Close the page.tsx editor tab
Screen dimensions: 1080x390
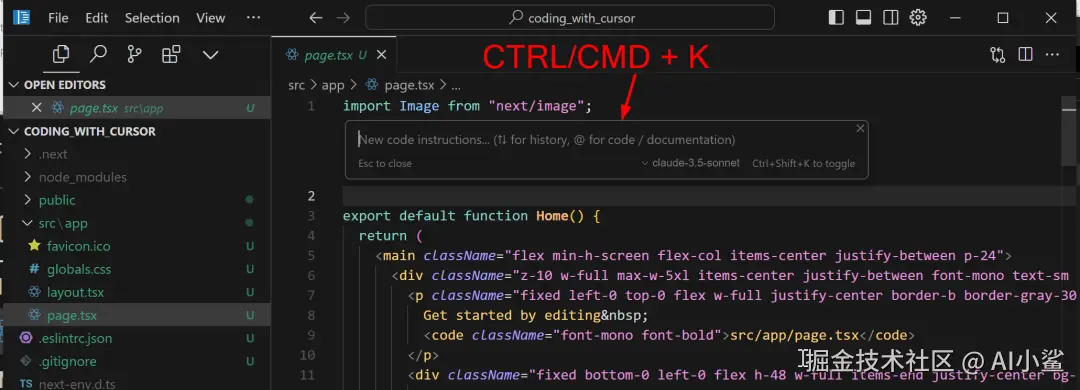point(382,55)
